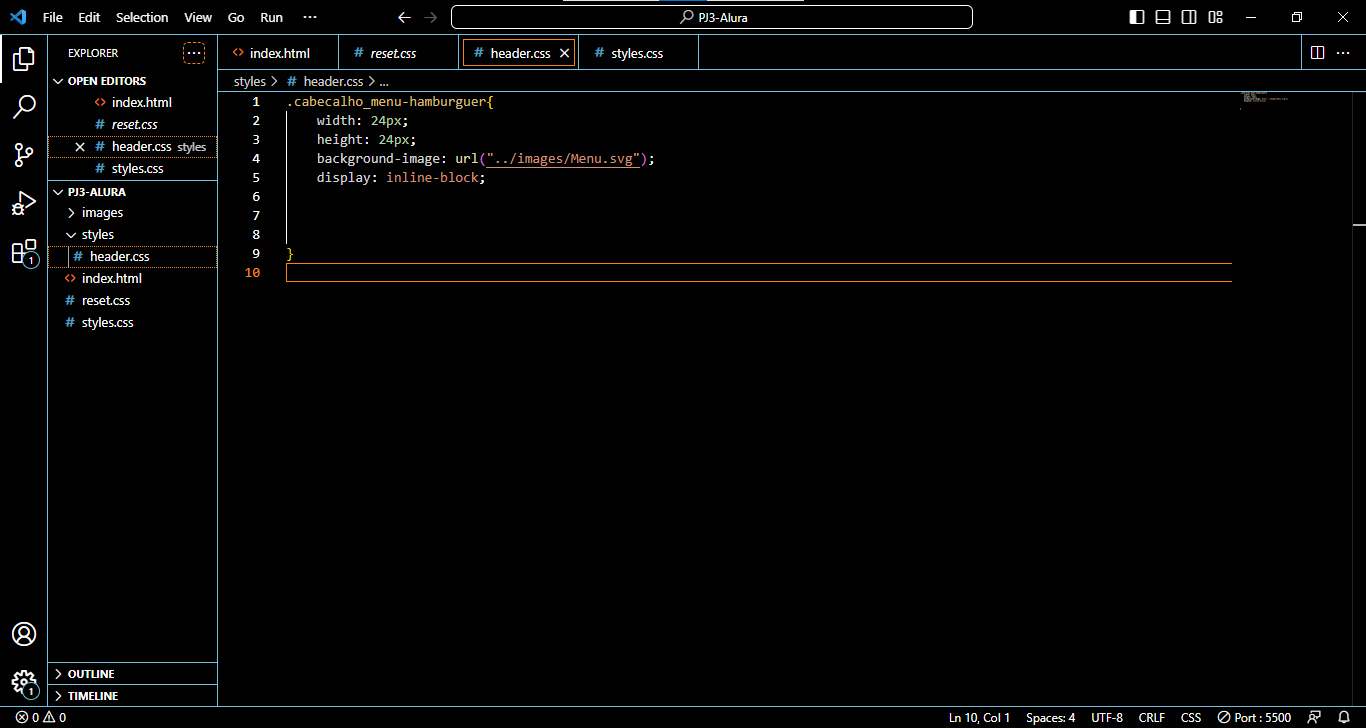1366x728 pixels.
Task: Open the Accounts menu icon
Action: coord(24,634)
